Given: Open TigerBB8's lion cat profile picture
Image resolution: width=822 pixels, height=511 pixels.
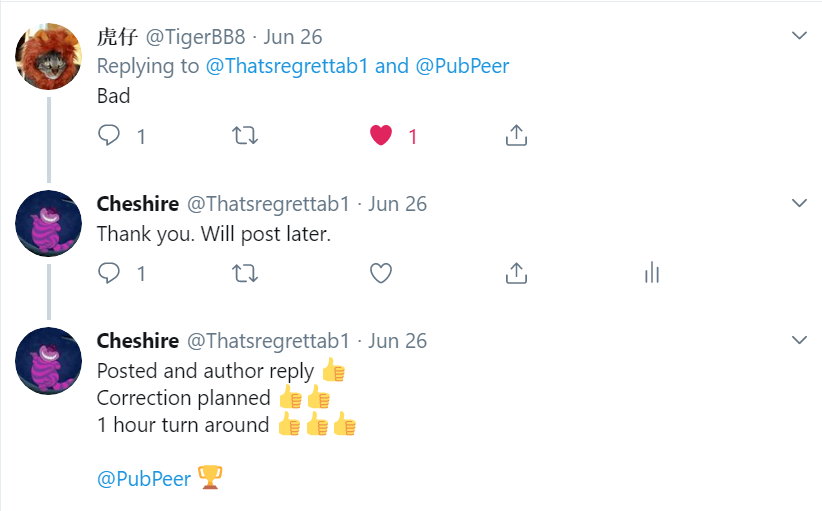Looking at the screenshot, I should 48,56.
